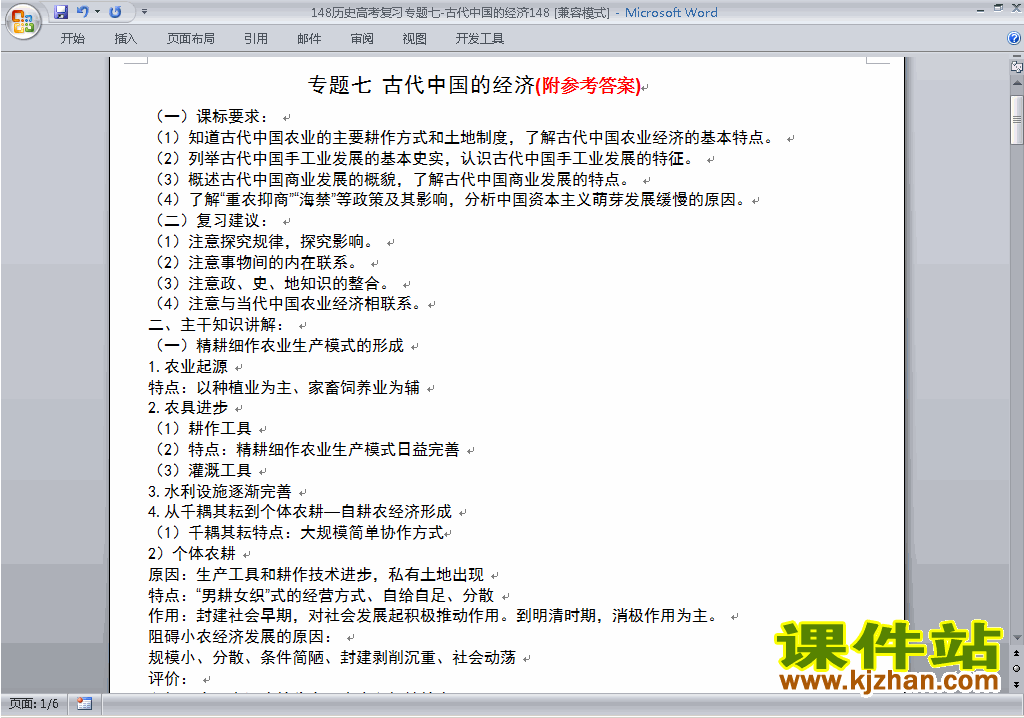Click the title 专题七 古代中国的经济
The width and height of the screenshot is (1024, 718).
click(421, 85)
